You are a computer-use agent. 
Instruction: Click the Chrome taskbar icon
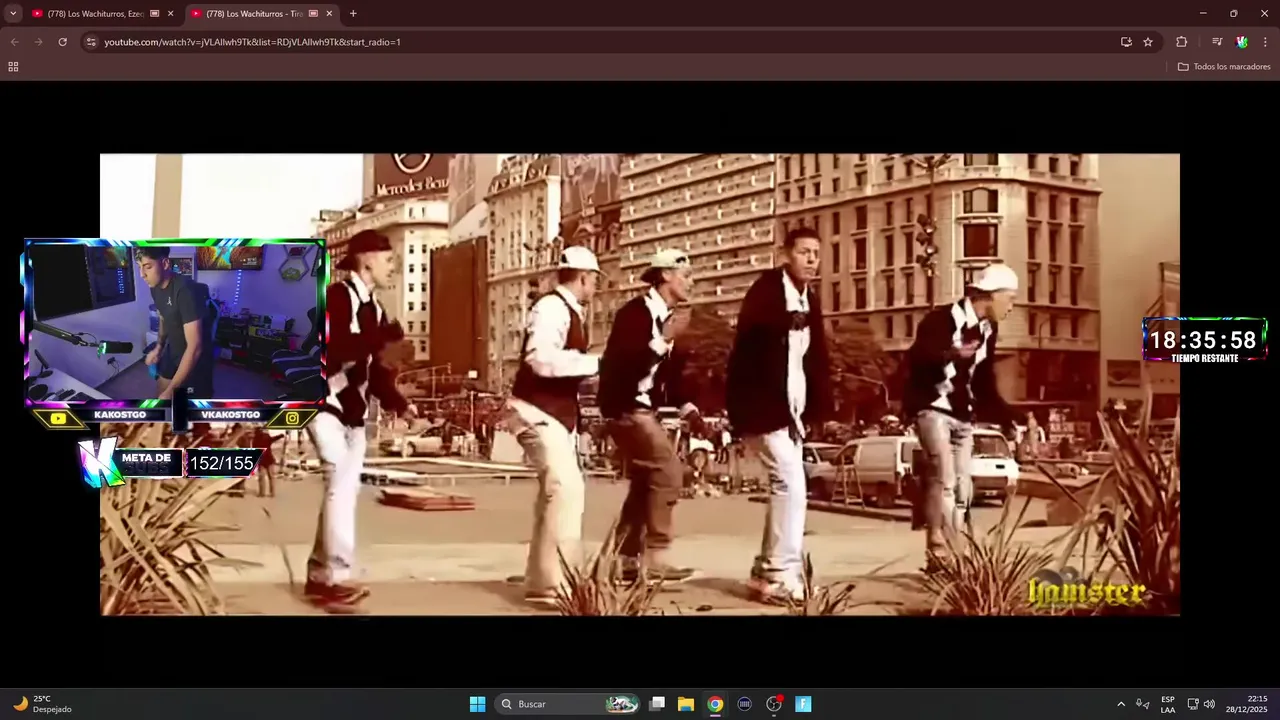[715, 704]
